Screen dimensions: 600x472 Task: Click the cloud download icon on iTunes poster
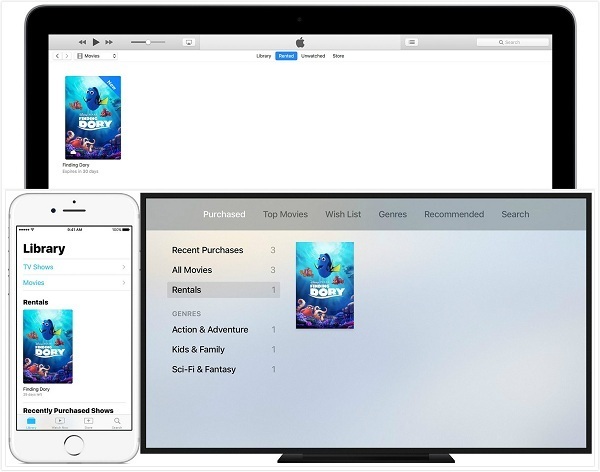coord(73,153)
